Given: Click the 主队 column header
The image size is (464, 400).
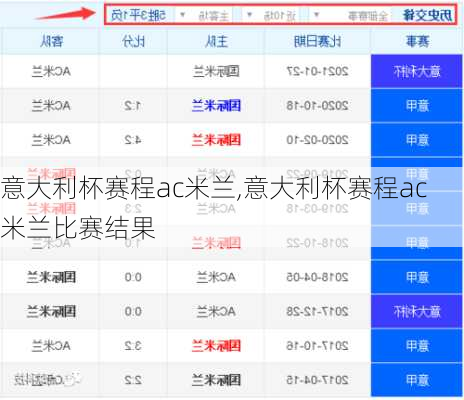Looking at the screenshot, I should (217, 41).
